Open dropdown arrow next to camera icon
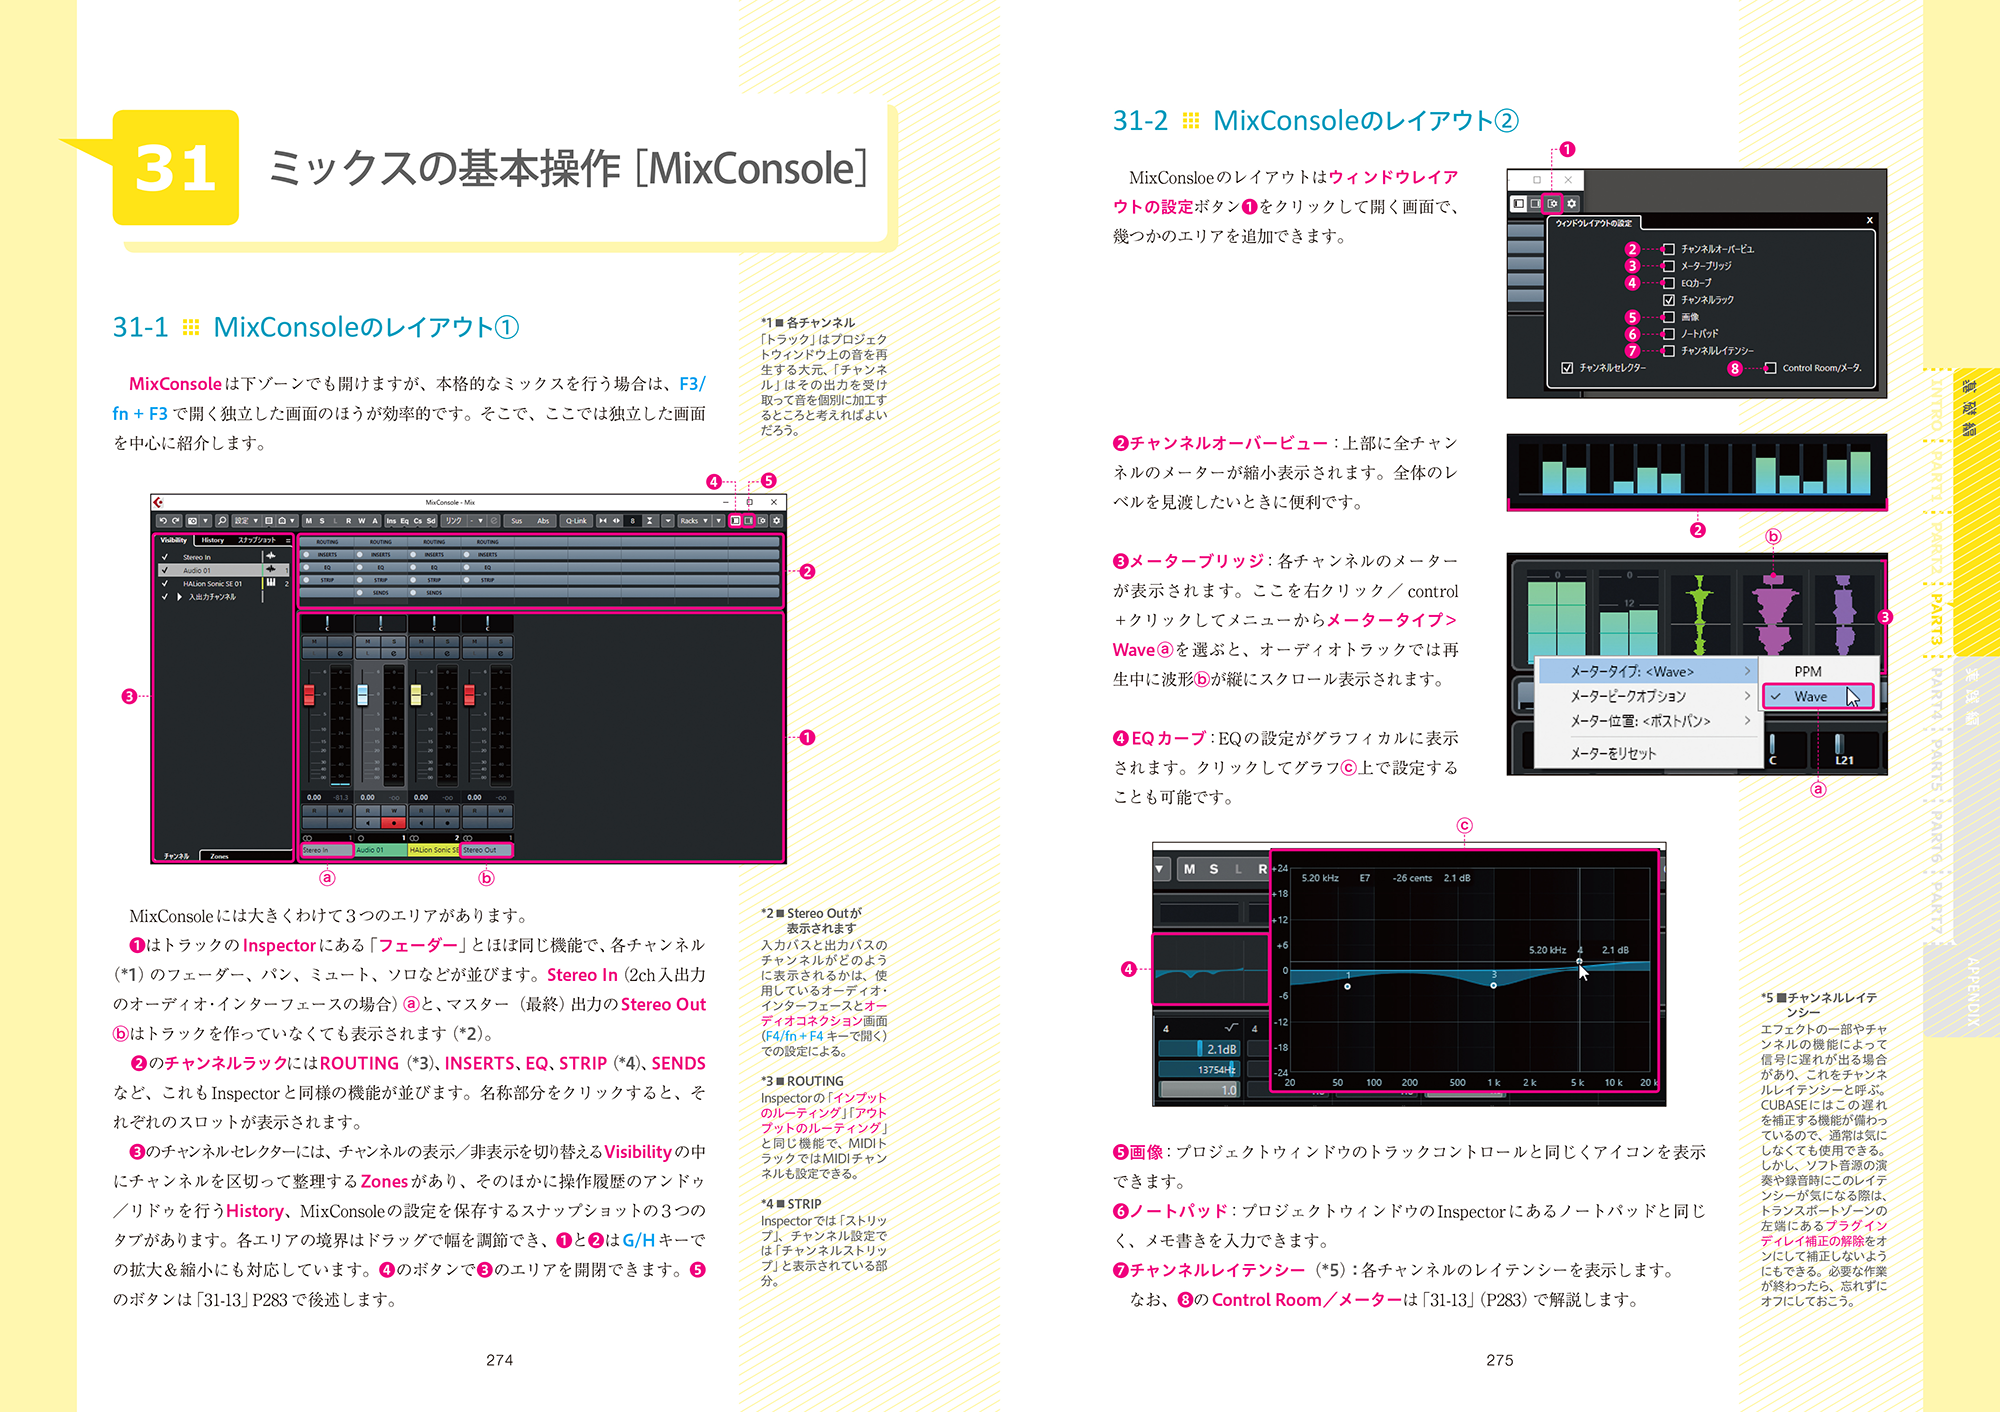Image resolution: width=2000 pixels, height=1412 pixels. click(205, 521)
